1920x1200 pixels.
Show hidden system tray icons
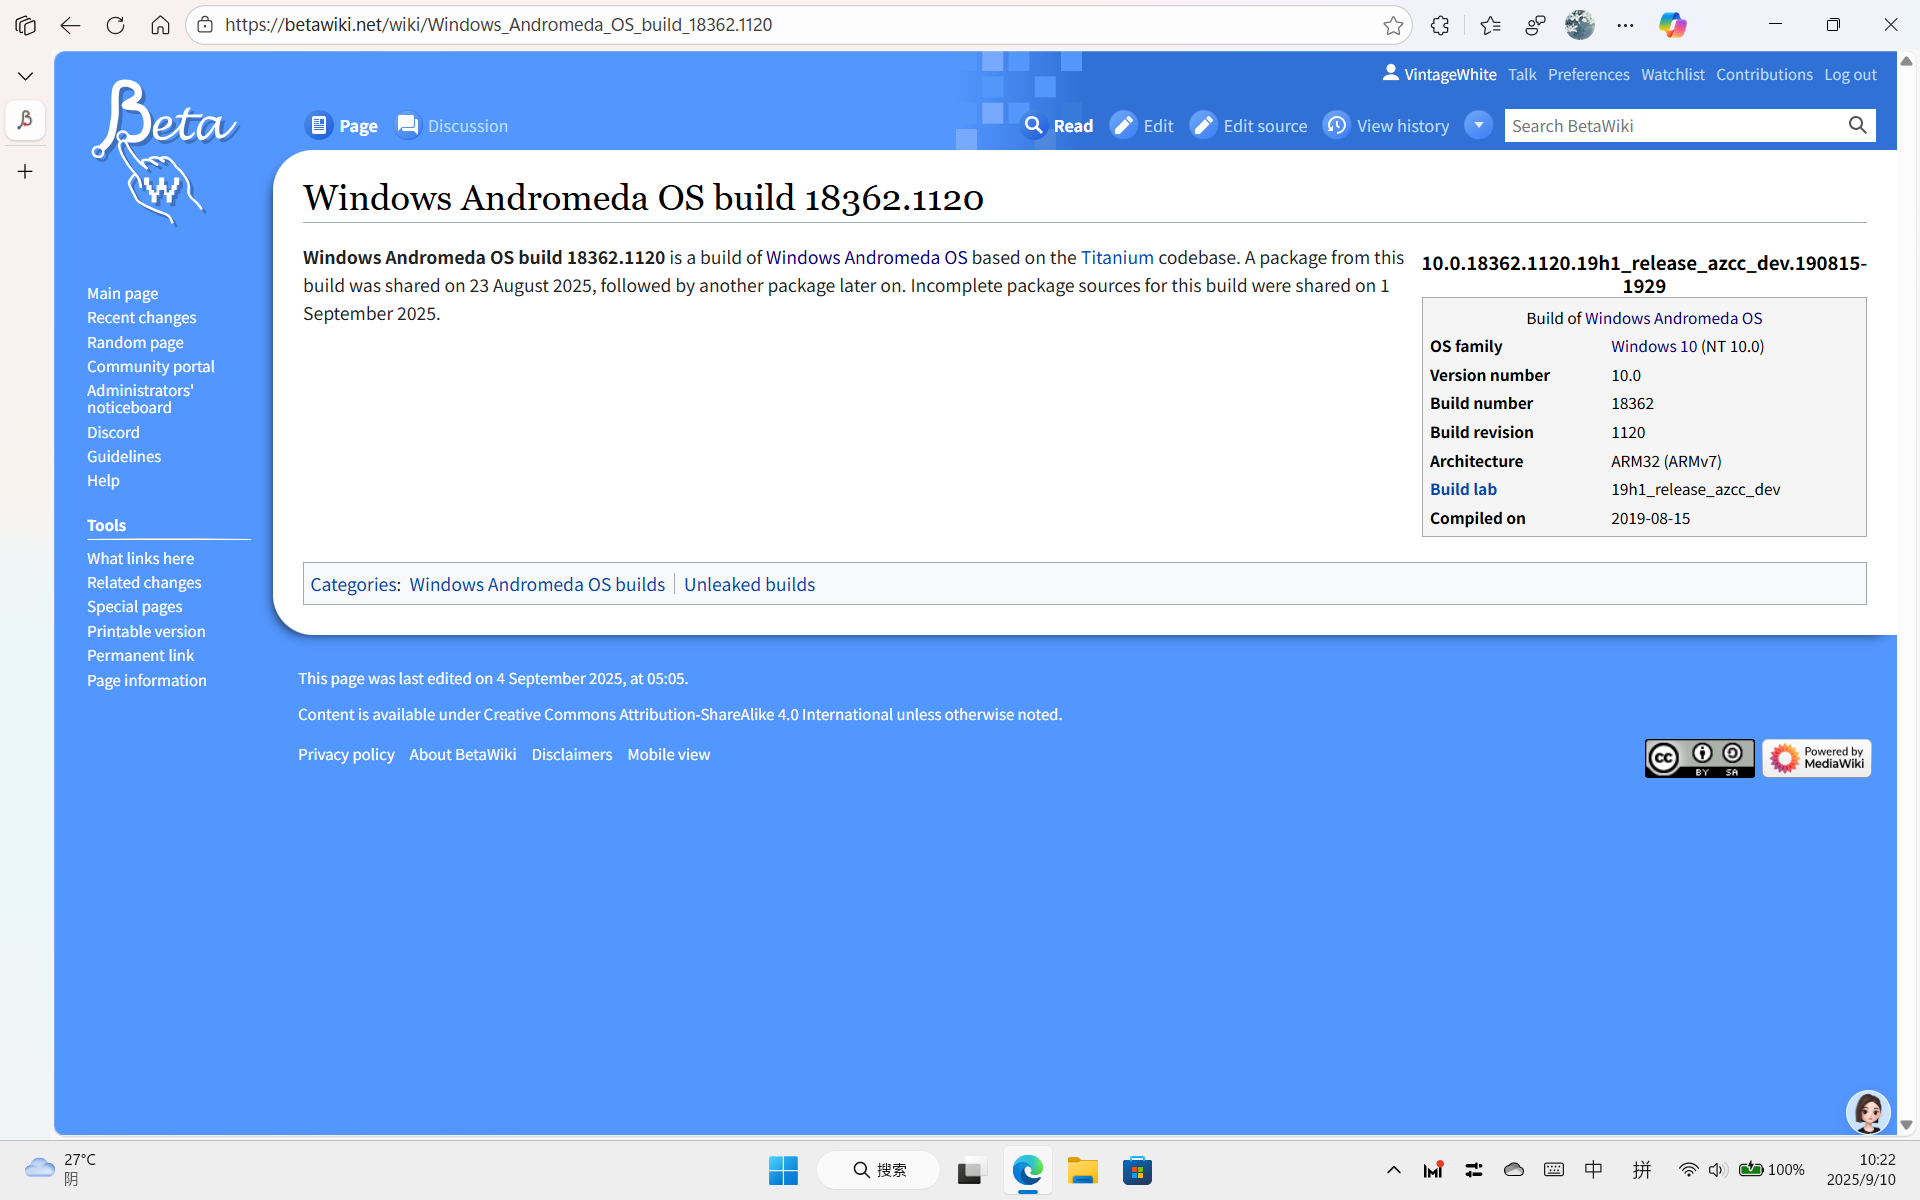pyautogui.click(x=1393, y=1170)
